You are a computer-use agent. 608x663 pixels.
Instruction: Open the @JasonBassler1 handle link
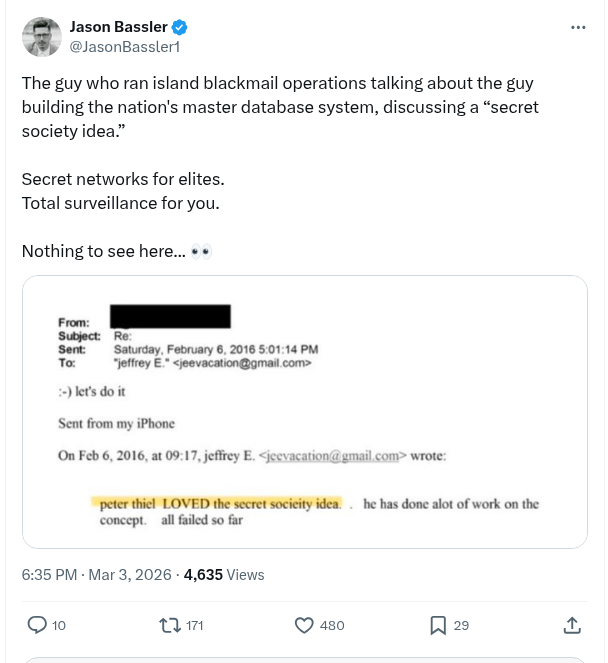124,46
